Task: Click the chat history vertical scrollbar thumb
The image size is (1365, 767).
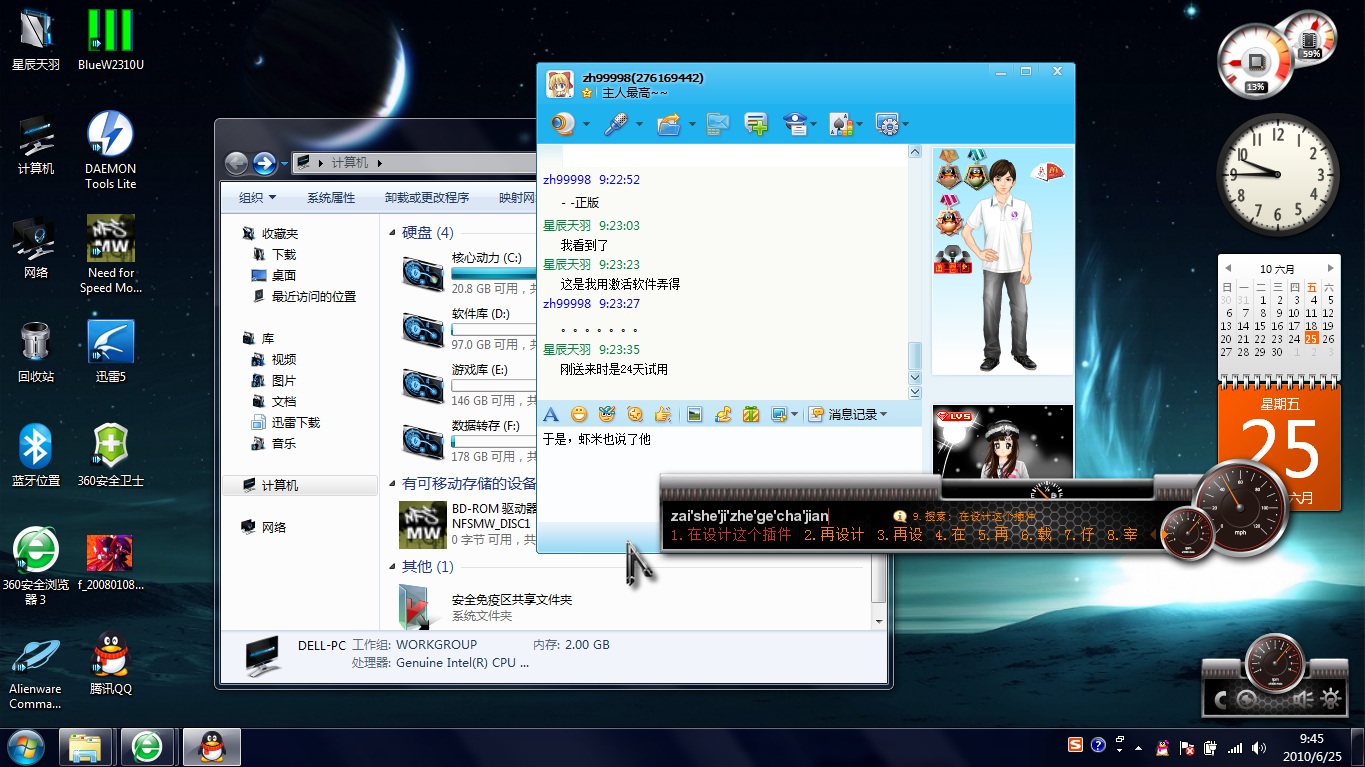Action: (914, 356)
